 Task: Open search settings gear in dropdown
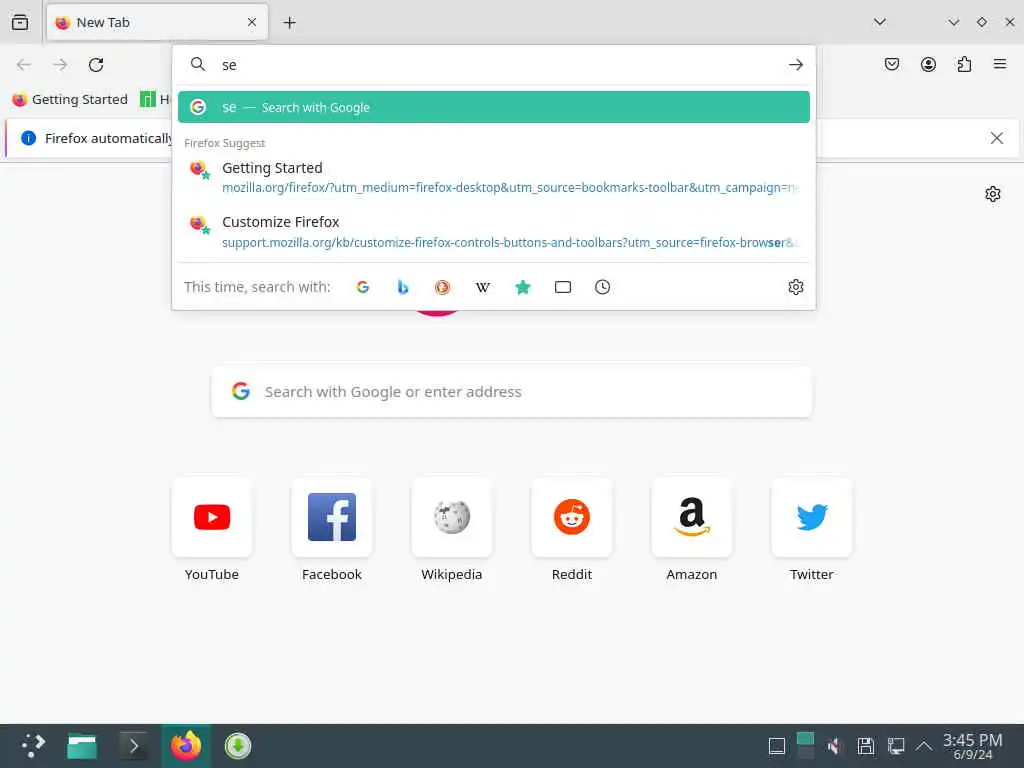point(795,287)
